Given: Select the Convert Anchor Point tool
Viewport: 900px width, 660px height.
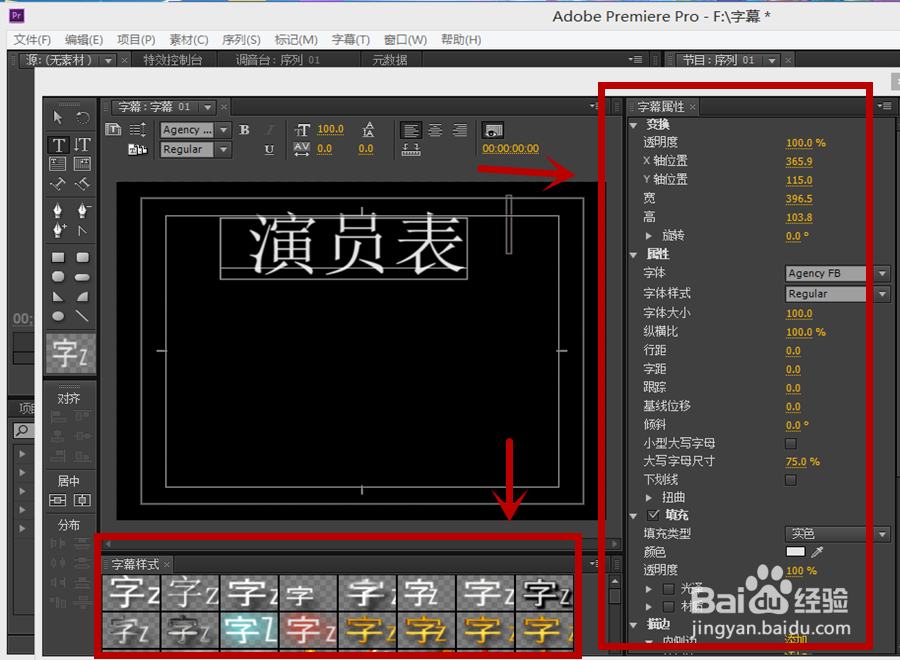Looking at the screenshot, I should (x=83, y=231).
